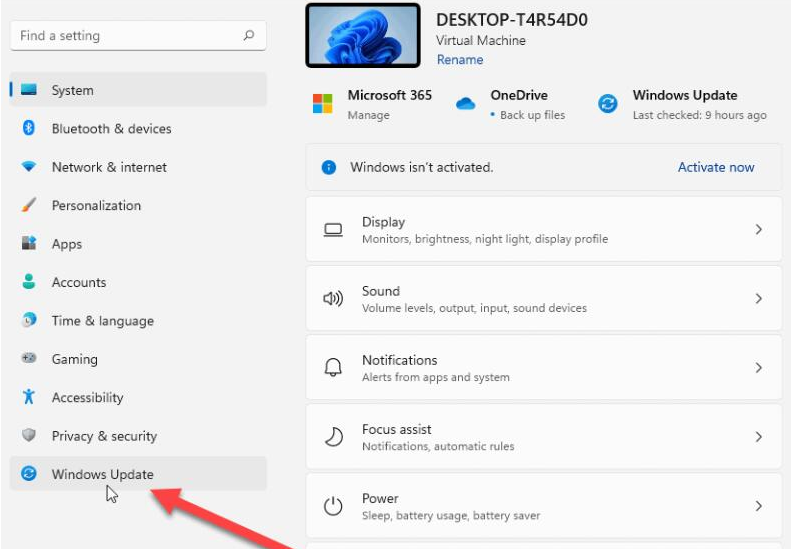The image size is (791, 549).
Task: Click the Microsoft 365 logo icon
Action: 322,104
